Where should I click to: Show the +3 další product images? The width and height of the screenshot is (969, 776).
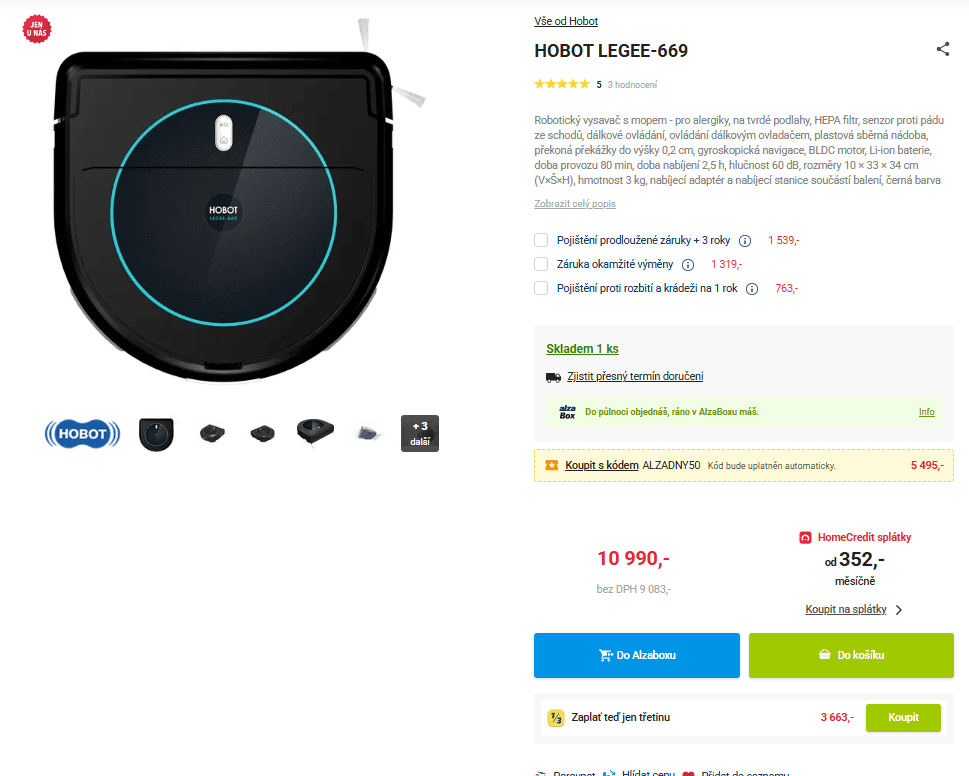[420, 433]
